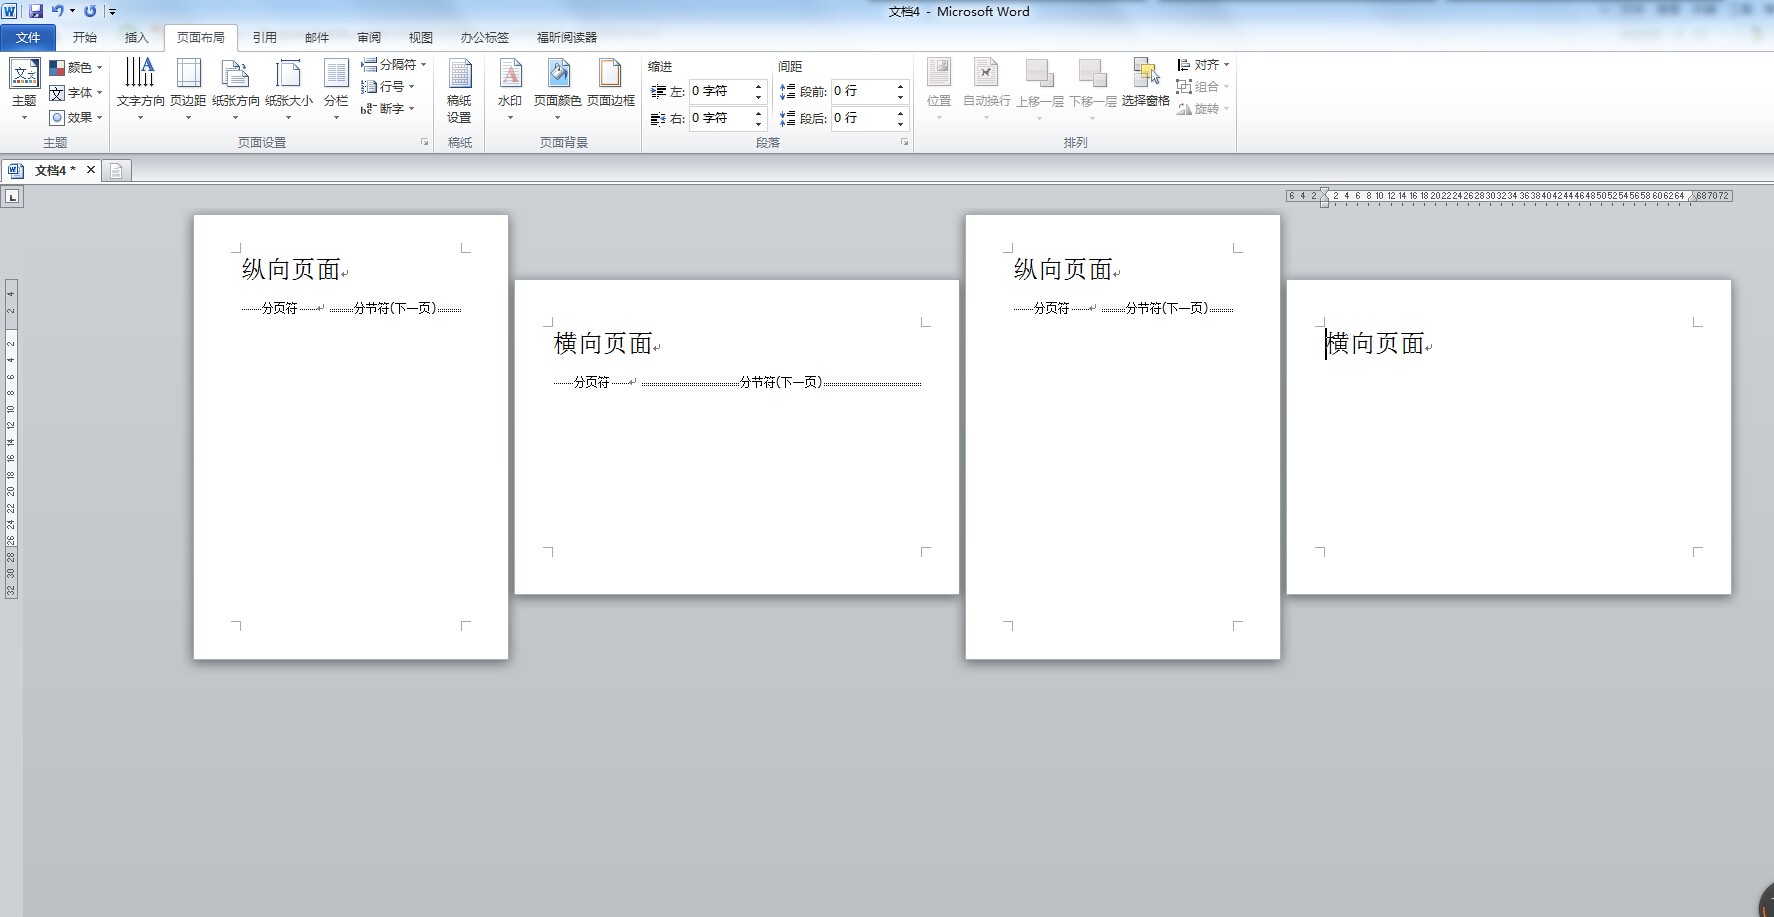Image resolution: width=1774 pixels, height=917 pixels.
Task: Click Save icon in Quick Access Toolbar
Action: [x=36, y=11]
